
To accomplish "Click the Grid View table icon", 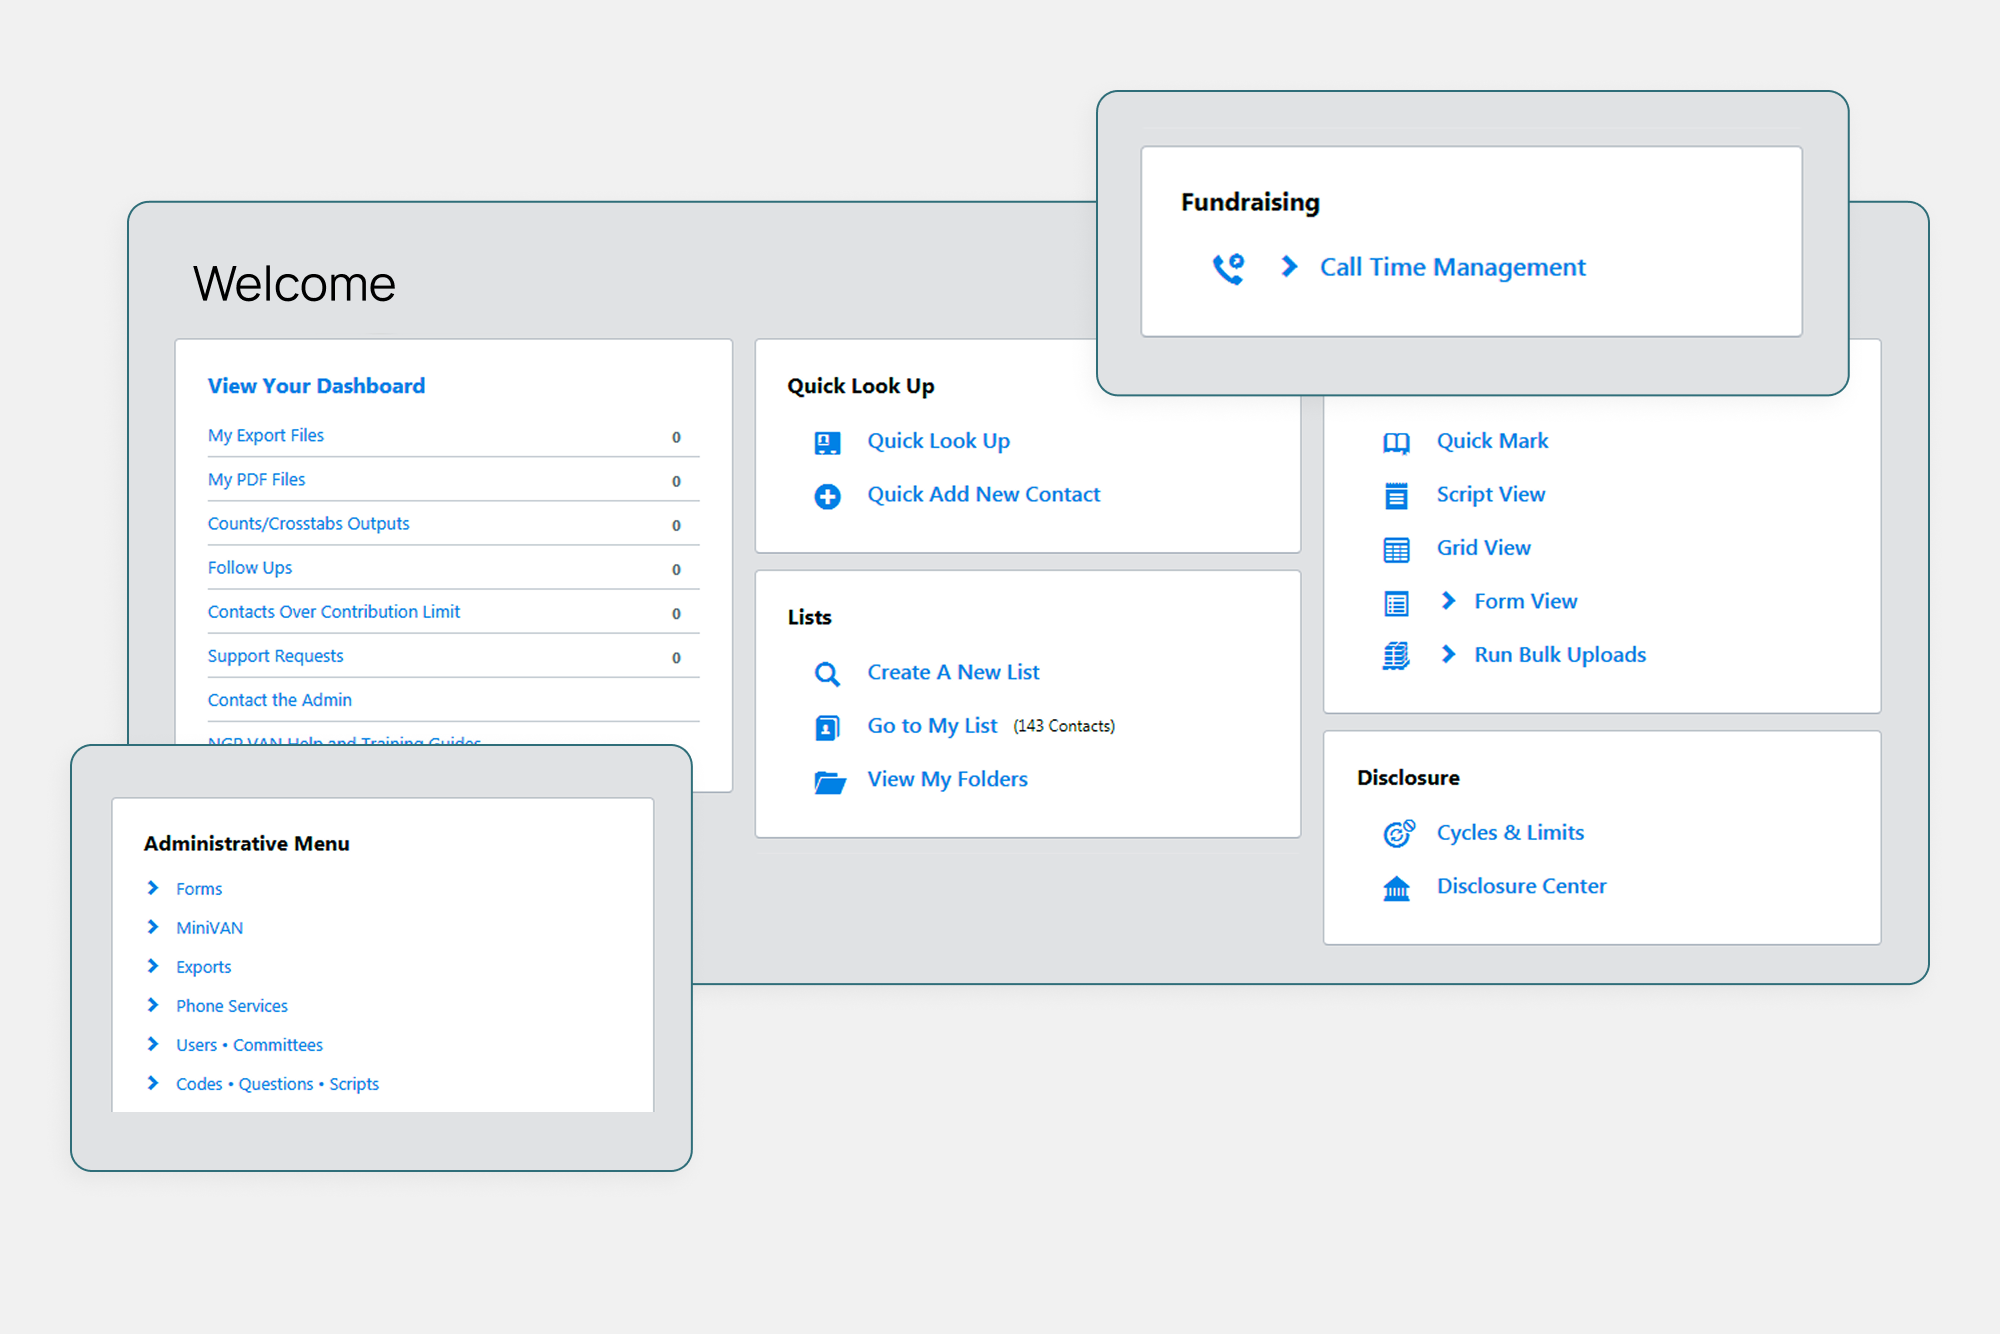I will point(1396,549).
